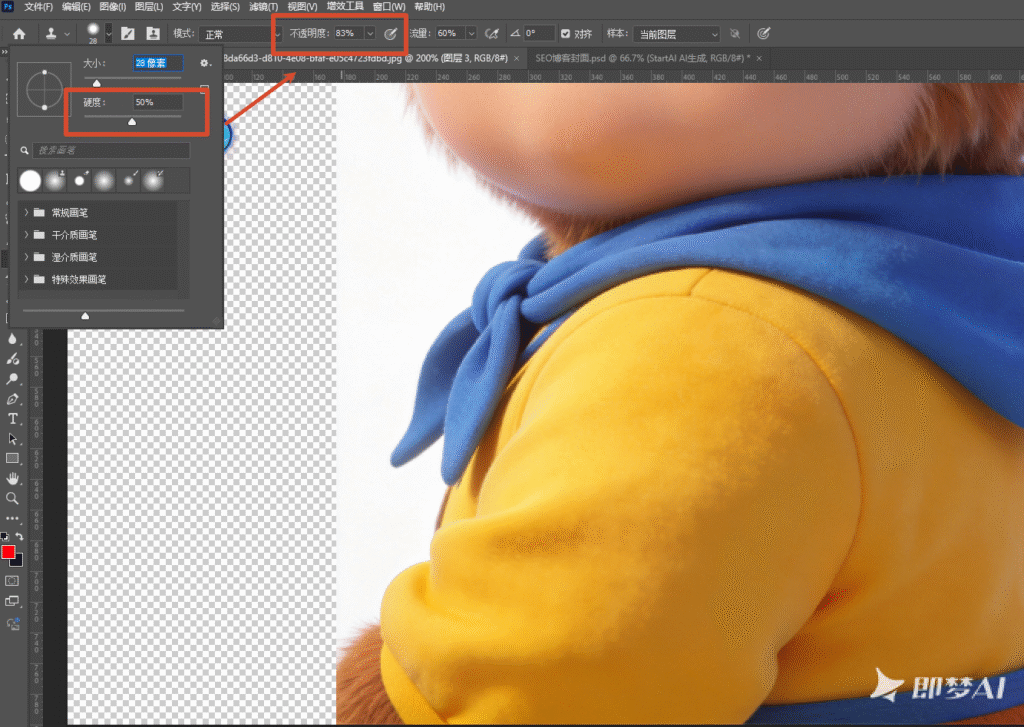Click the brush thumbnail size slider handle

pyautogui.click(x=85, y=316)
